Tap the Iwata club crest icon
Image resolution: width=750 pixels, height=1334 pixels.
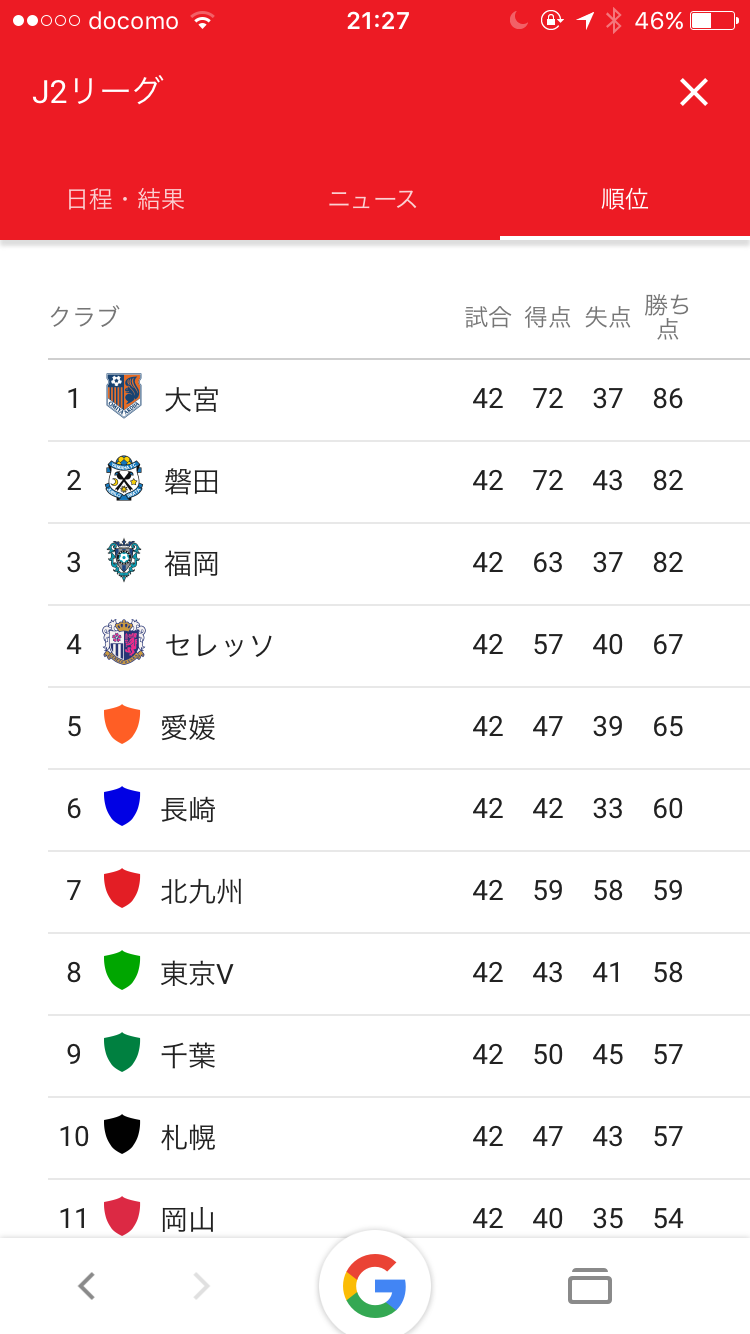tap(124, 481)
